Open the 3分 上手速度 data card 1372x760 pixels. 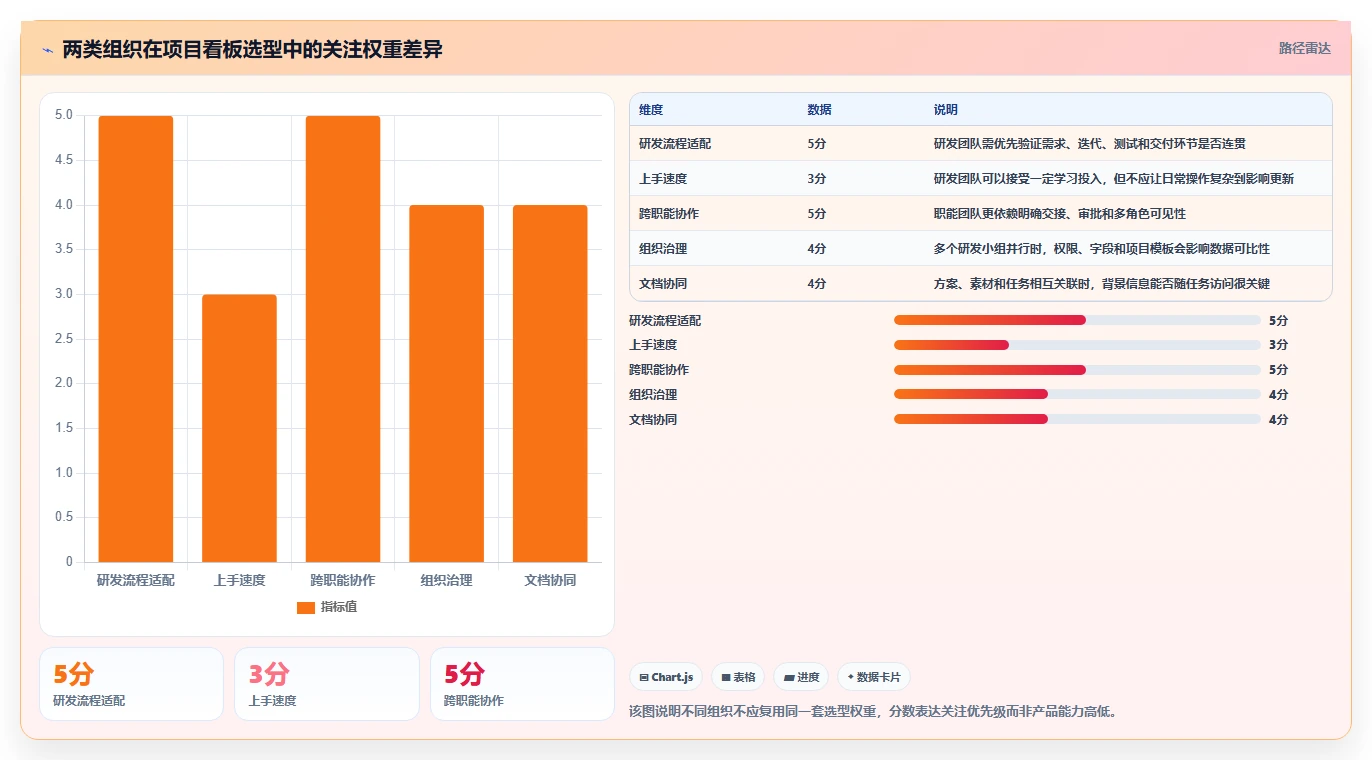pyautogui.click(x=327, y=684)
